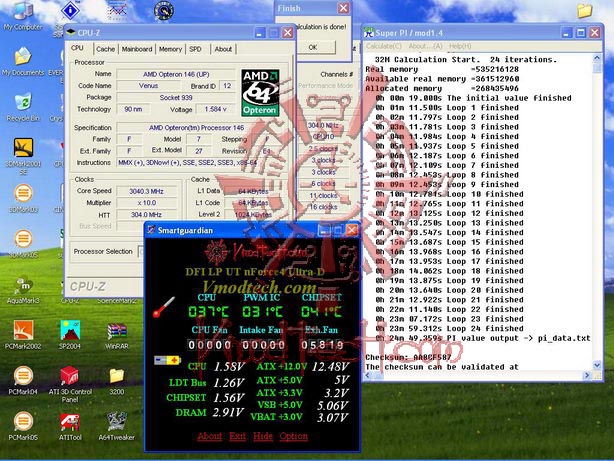Launch 3DMark05 desktop shortcut
This screenshot has height=461, width=614.
point(23,244)
